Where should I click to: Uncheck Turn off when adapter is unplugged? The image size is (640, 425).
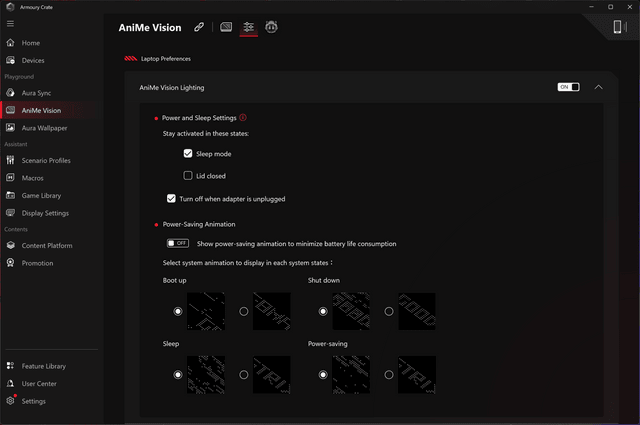pyautogui.click(x=171, y=198)
